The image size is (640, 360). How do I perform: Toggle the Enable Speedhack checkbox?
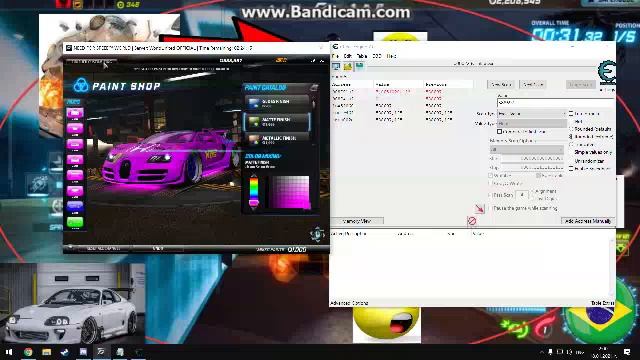pos(571,168)
